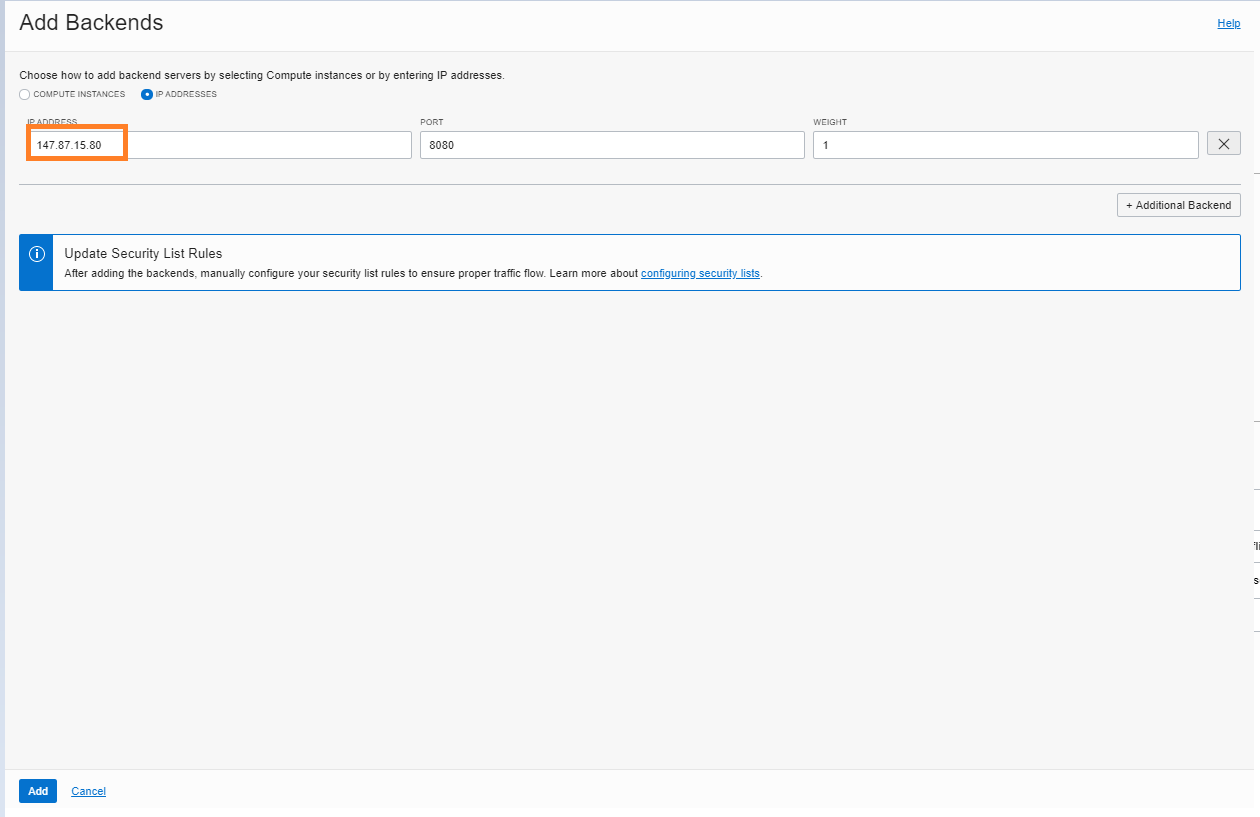Dismiss the form via Cancel

pos(88,791)
